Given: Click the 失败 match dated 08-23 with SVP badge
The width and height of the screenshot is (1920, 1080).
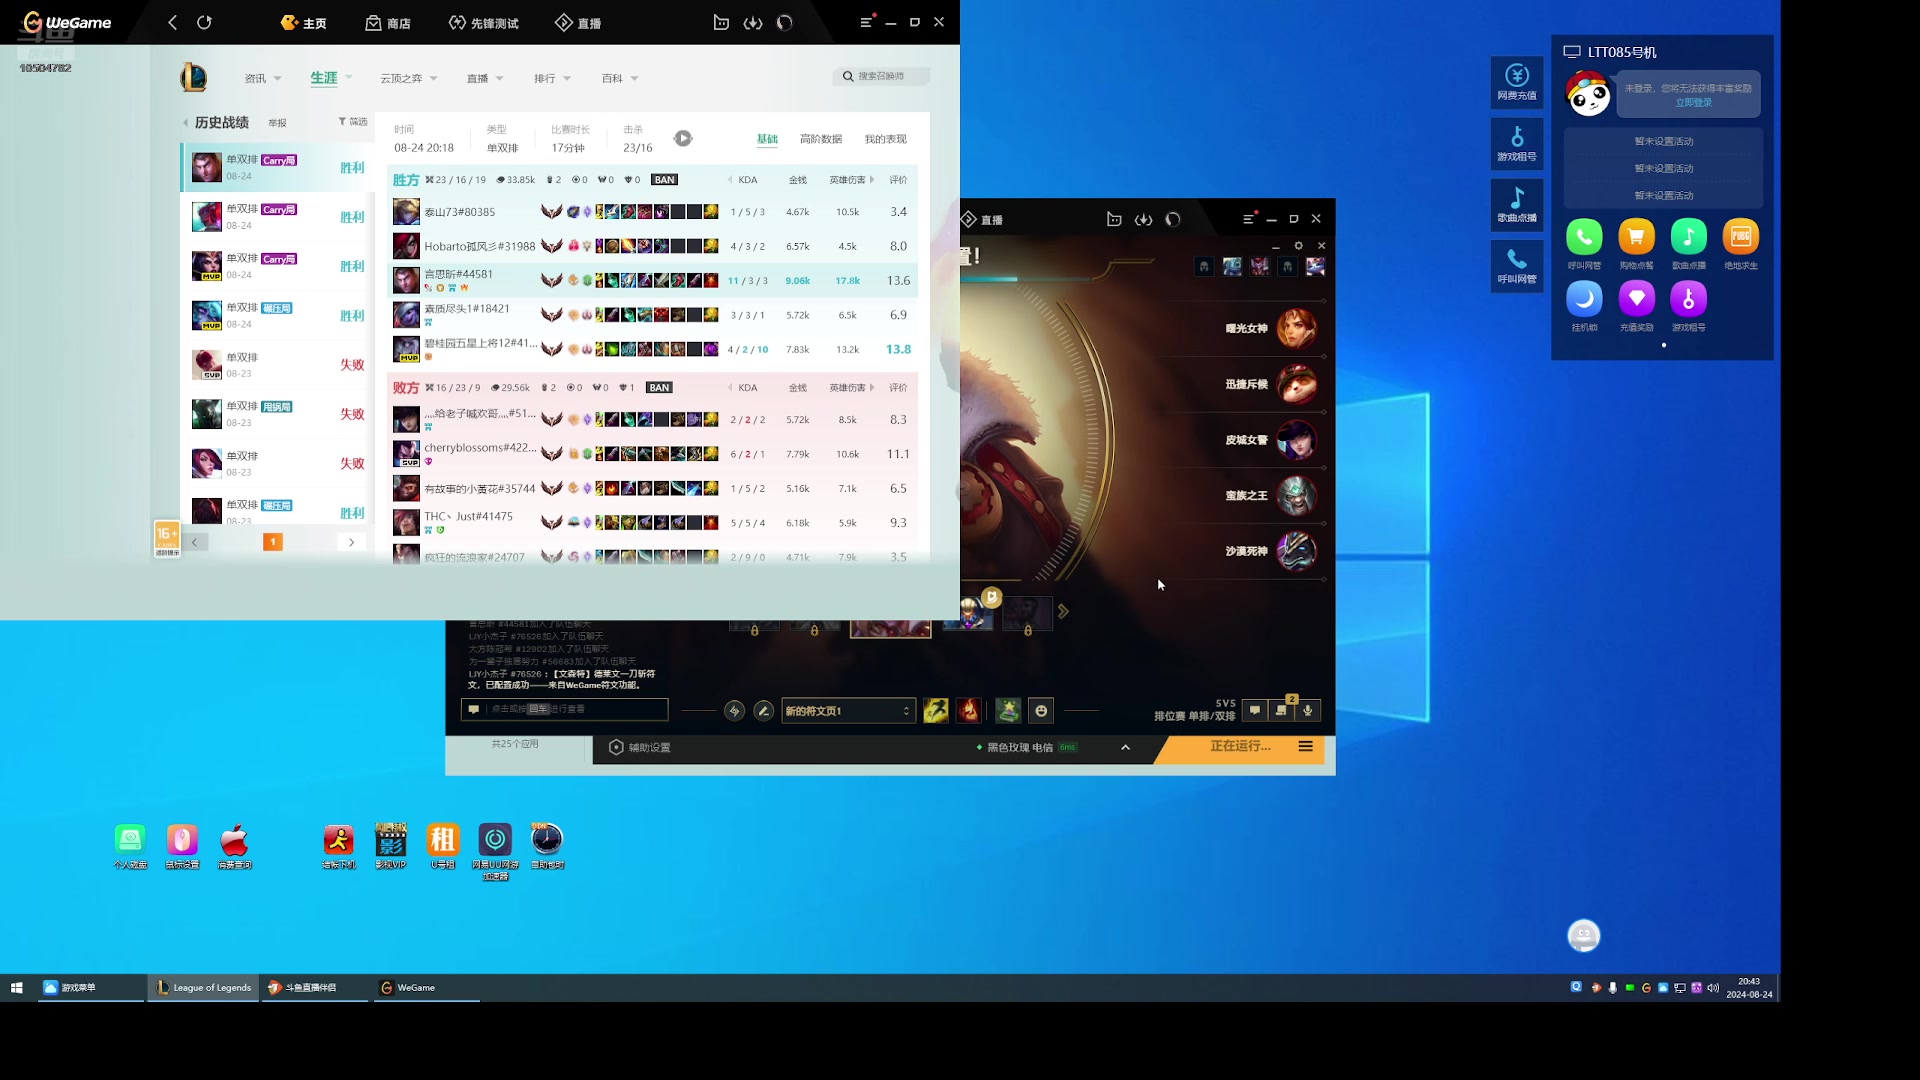Looking at the screenshot, I should pyautogui.click(x=277, y=364).
